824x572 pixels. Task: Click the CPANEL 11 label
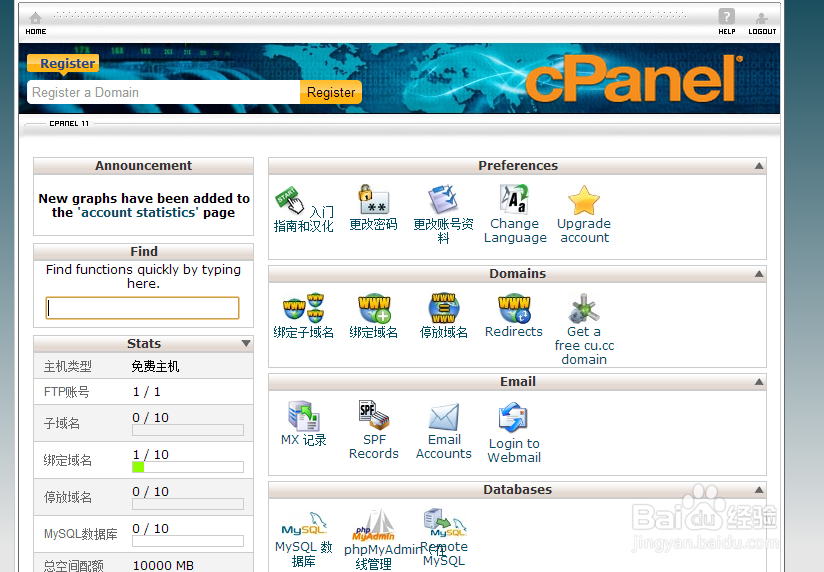tap(69, 124)
